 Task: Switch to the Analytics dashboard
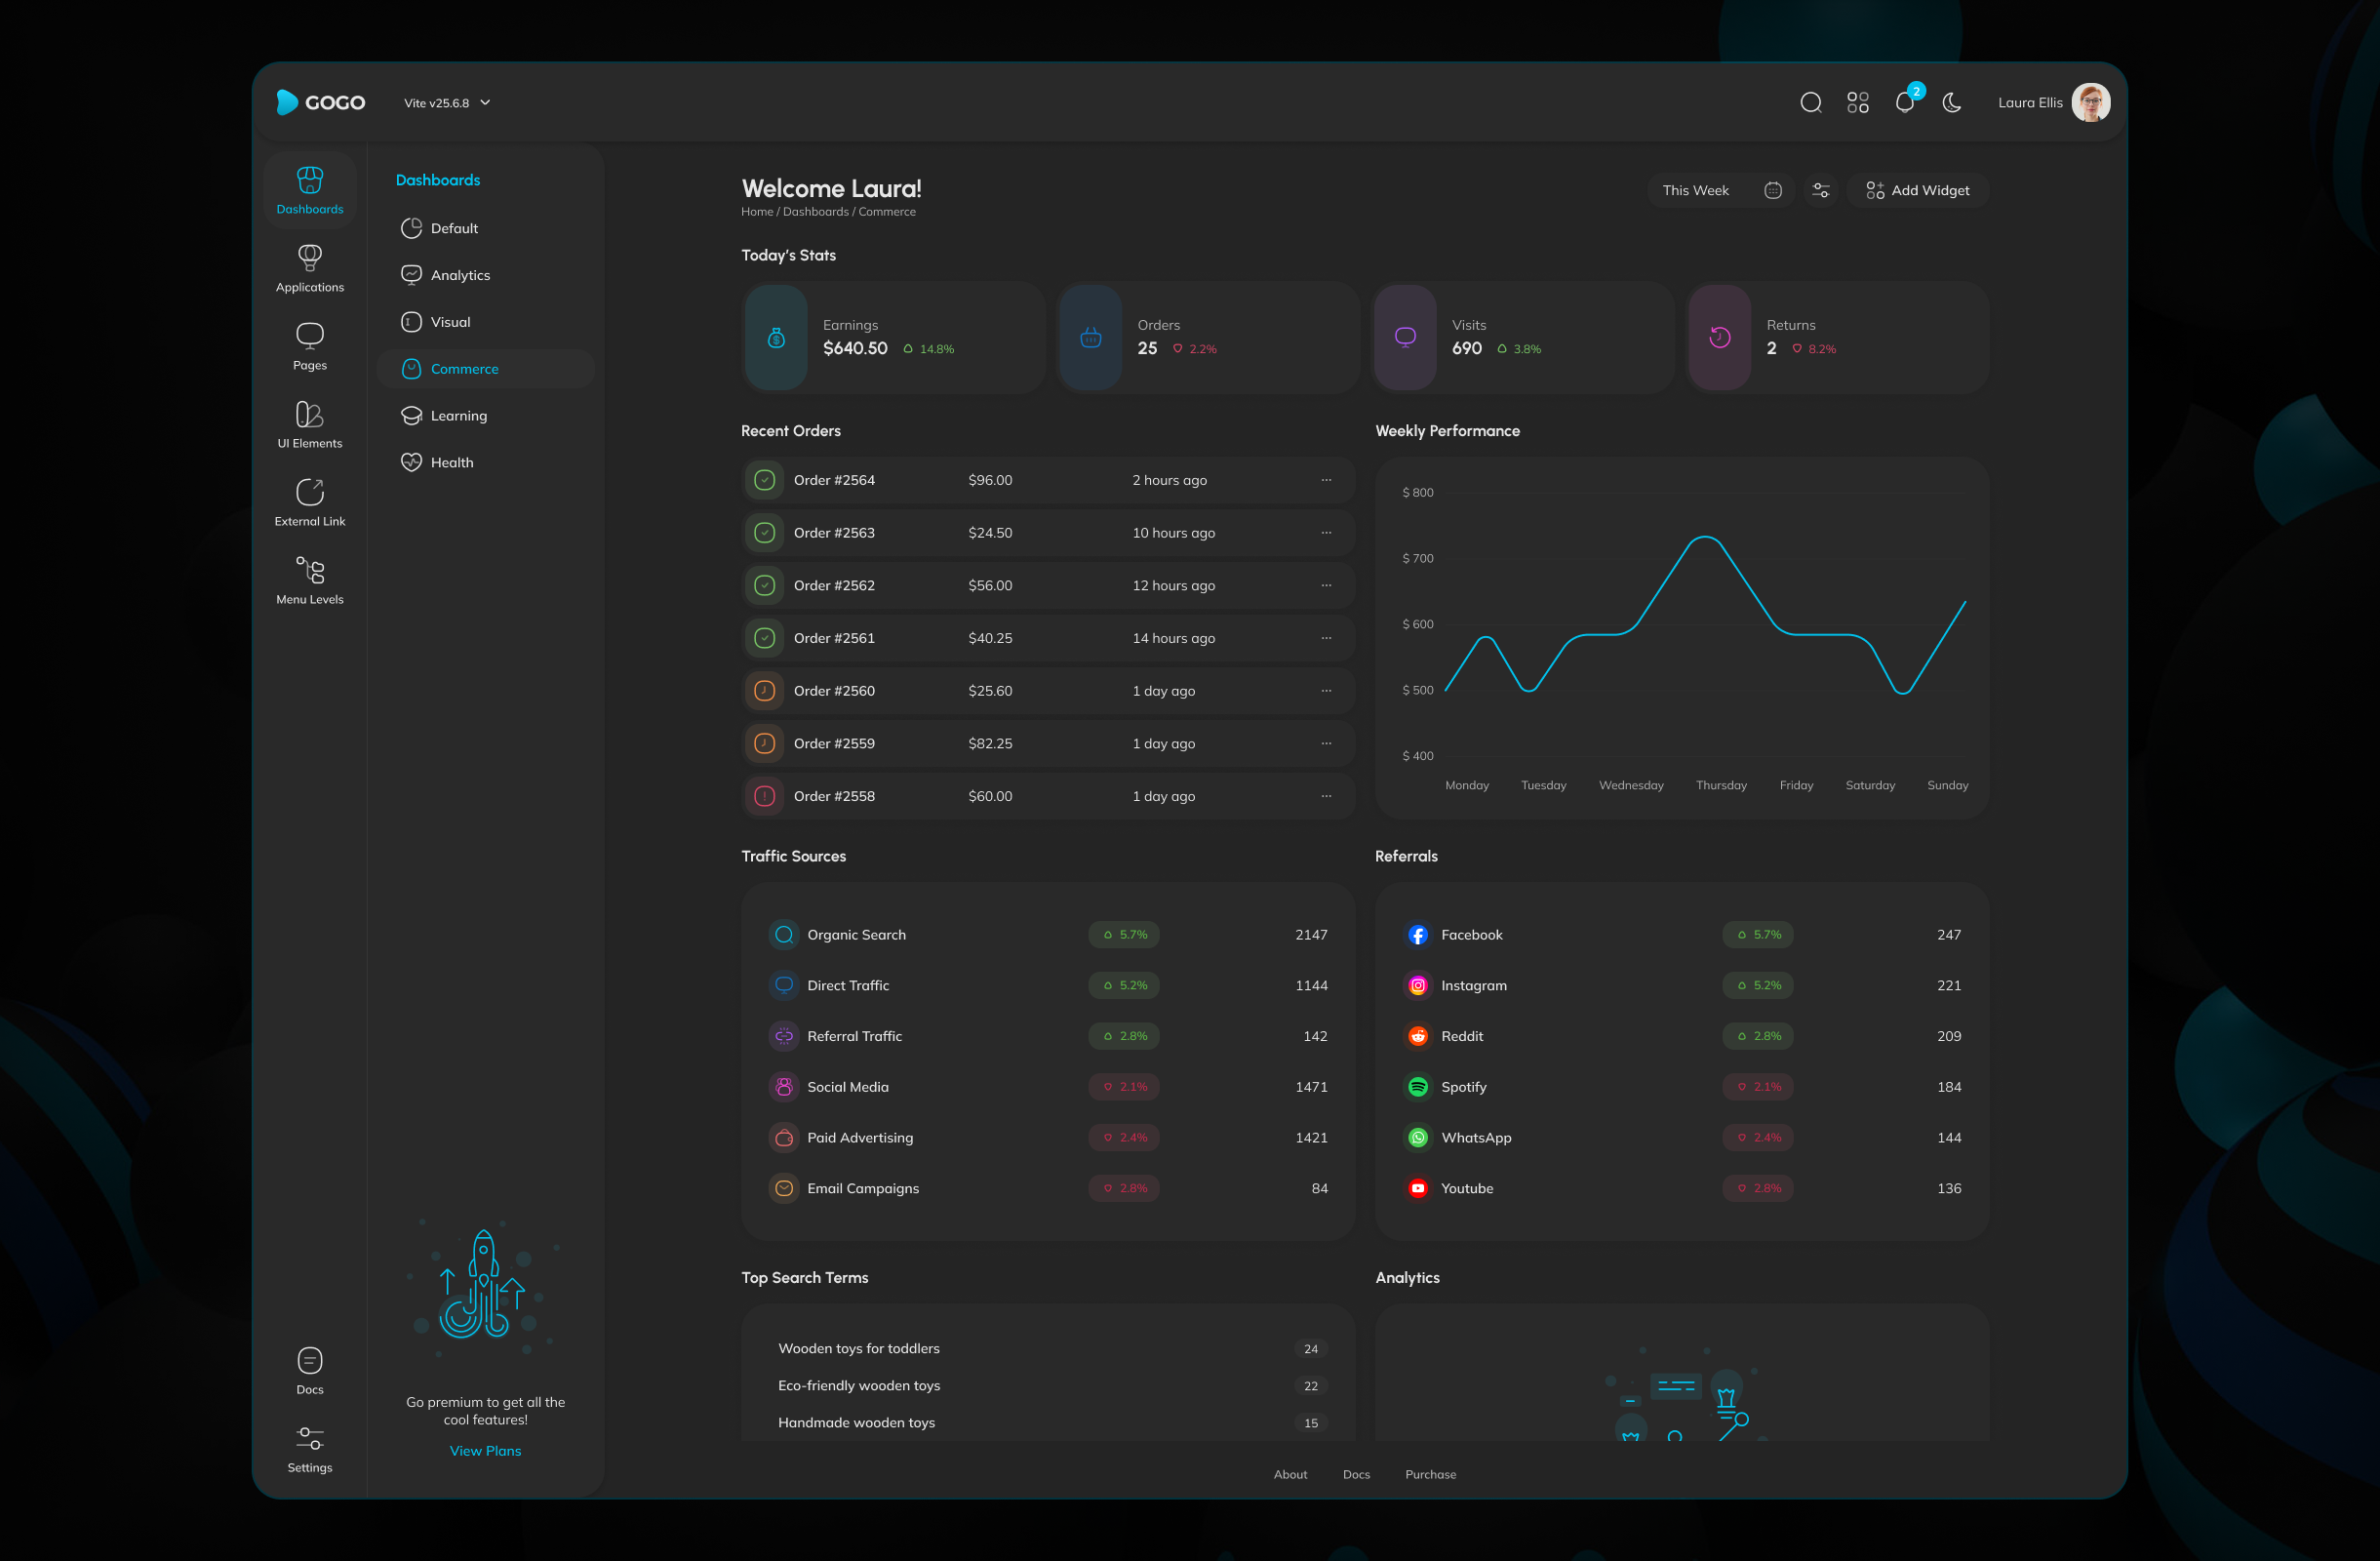(x=461, y=274)
